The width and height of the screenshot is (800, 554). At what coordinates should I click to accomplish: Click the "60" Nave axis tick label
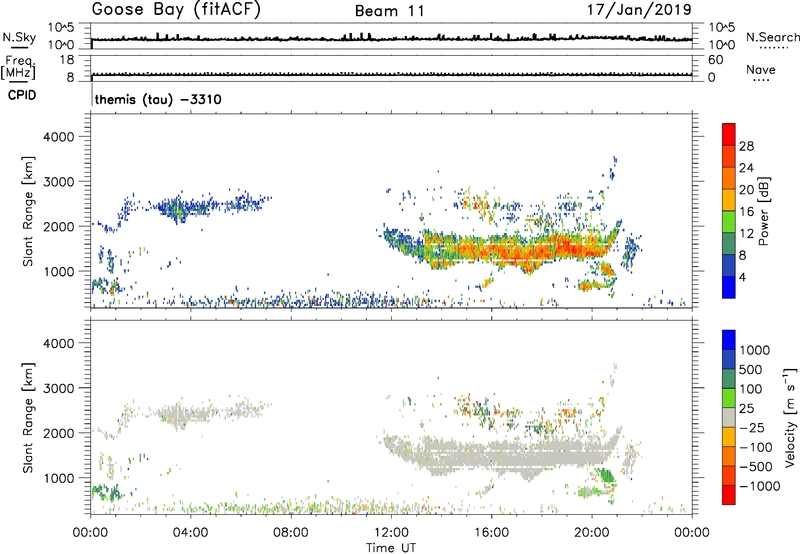715,60
